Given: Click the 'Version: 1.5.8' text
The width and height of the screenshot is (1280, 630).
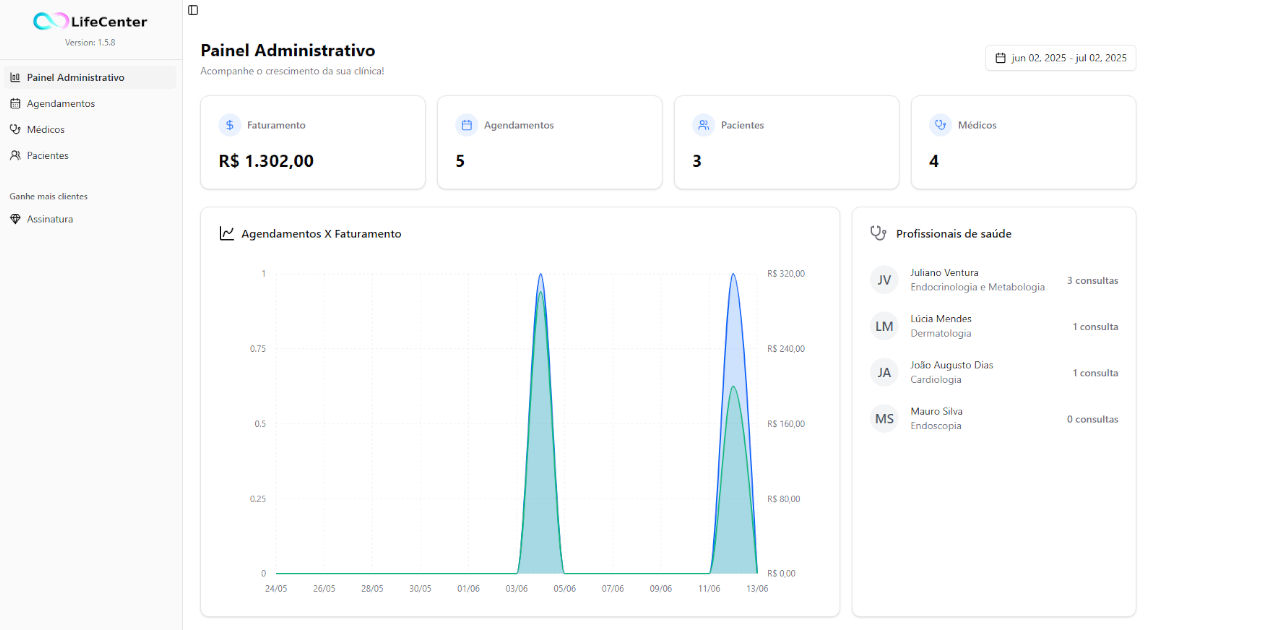Looking at the screenshot, I should pos(90,43).
